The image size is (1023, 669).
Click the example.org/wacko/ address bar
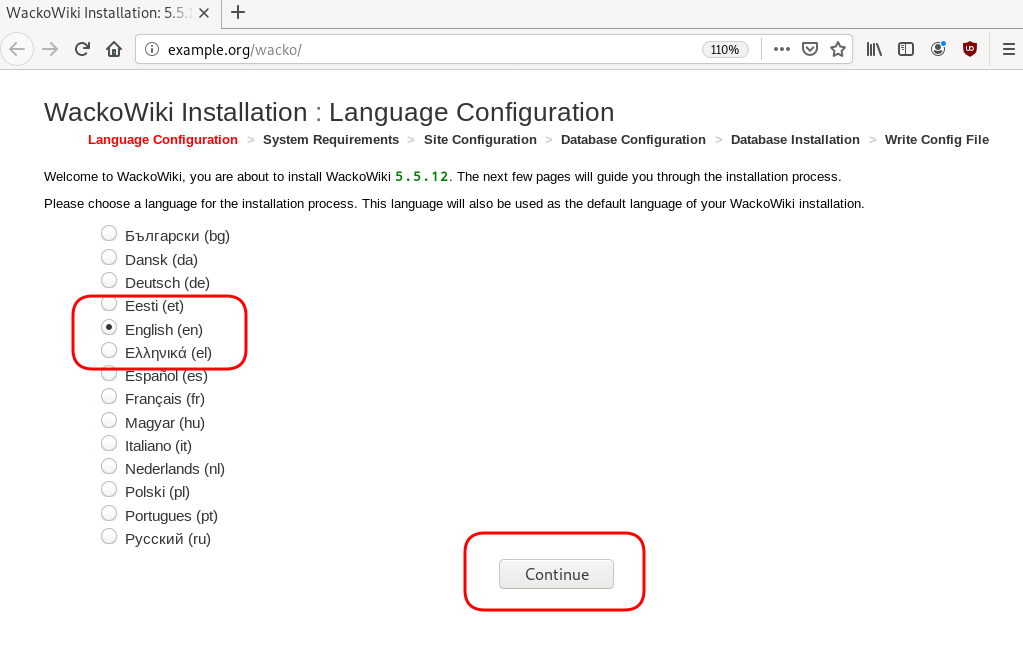coord(420,49)
